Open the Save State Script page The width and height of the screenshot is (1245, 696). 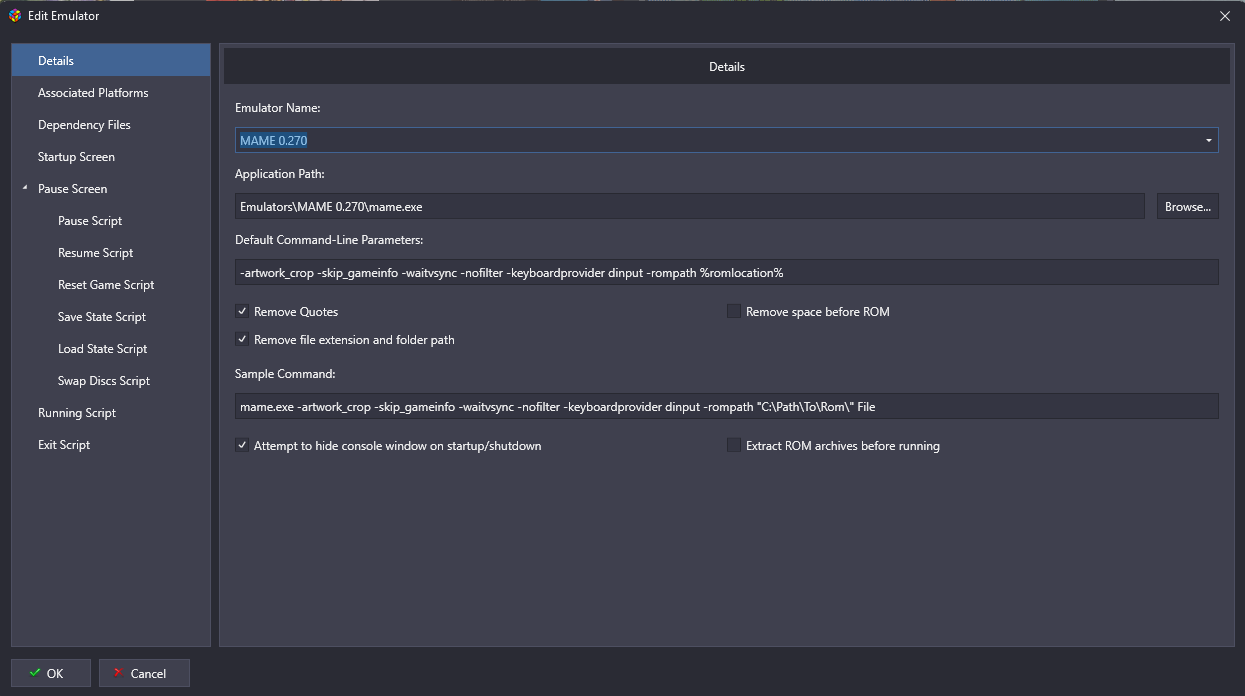pos(102,317)
